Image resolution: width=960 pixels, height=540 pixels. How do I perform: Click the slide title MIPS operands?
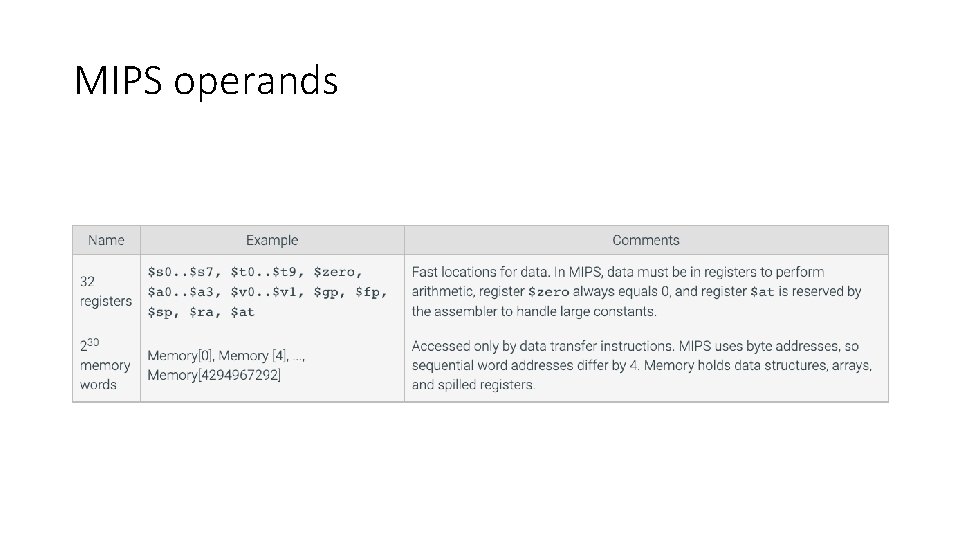coord(206,81)
